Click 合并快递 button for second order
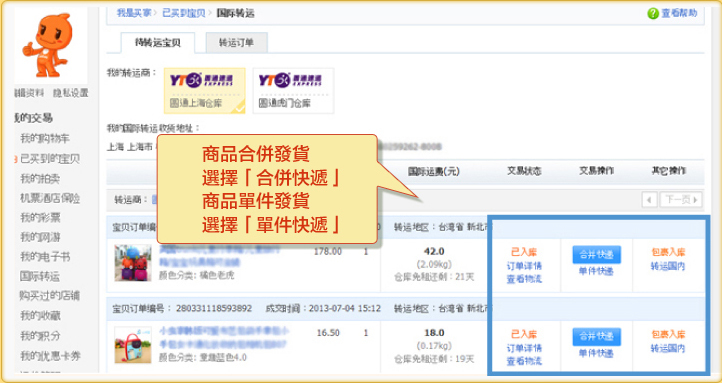This screenshot has height=383, width=722. coord(596,337)
